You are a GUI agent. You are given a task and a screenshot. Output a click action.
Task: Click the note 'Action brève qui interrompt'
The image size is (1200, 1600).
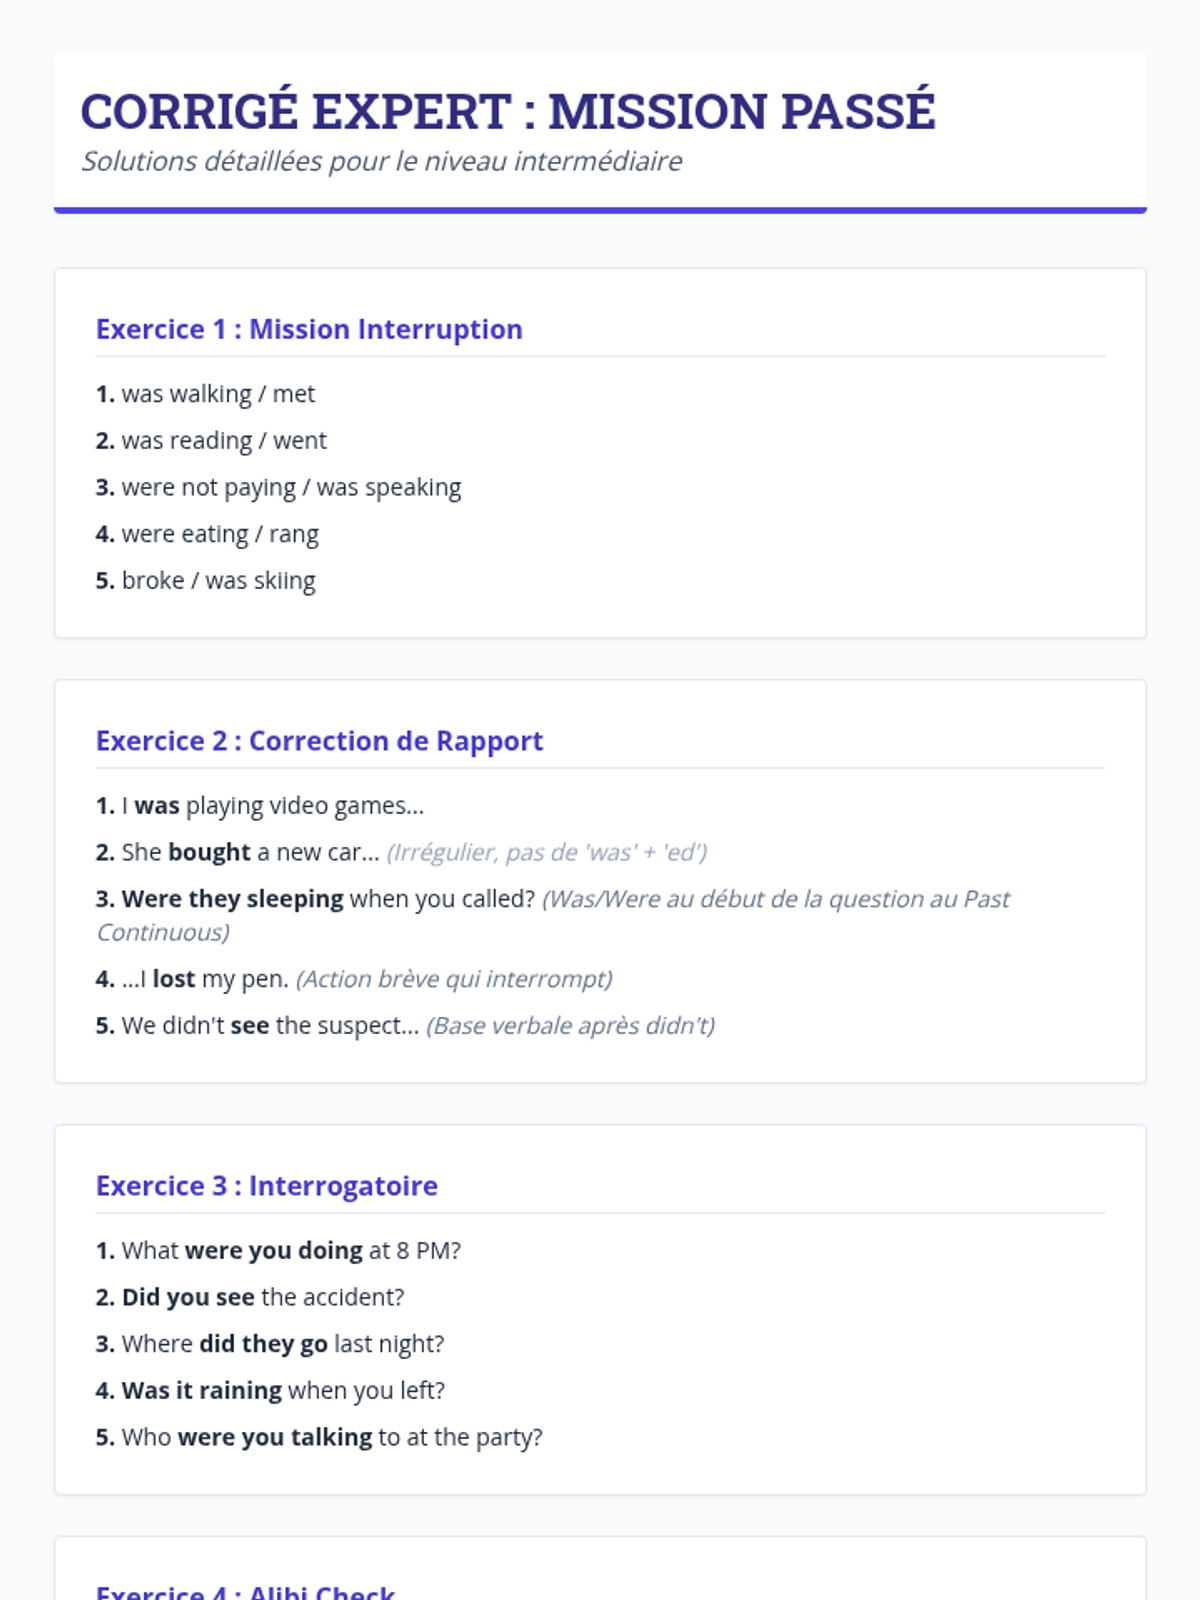pos(454,979)
